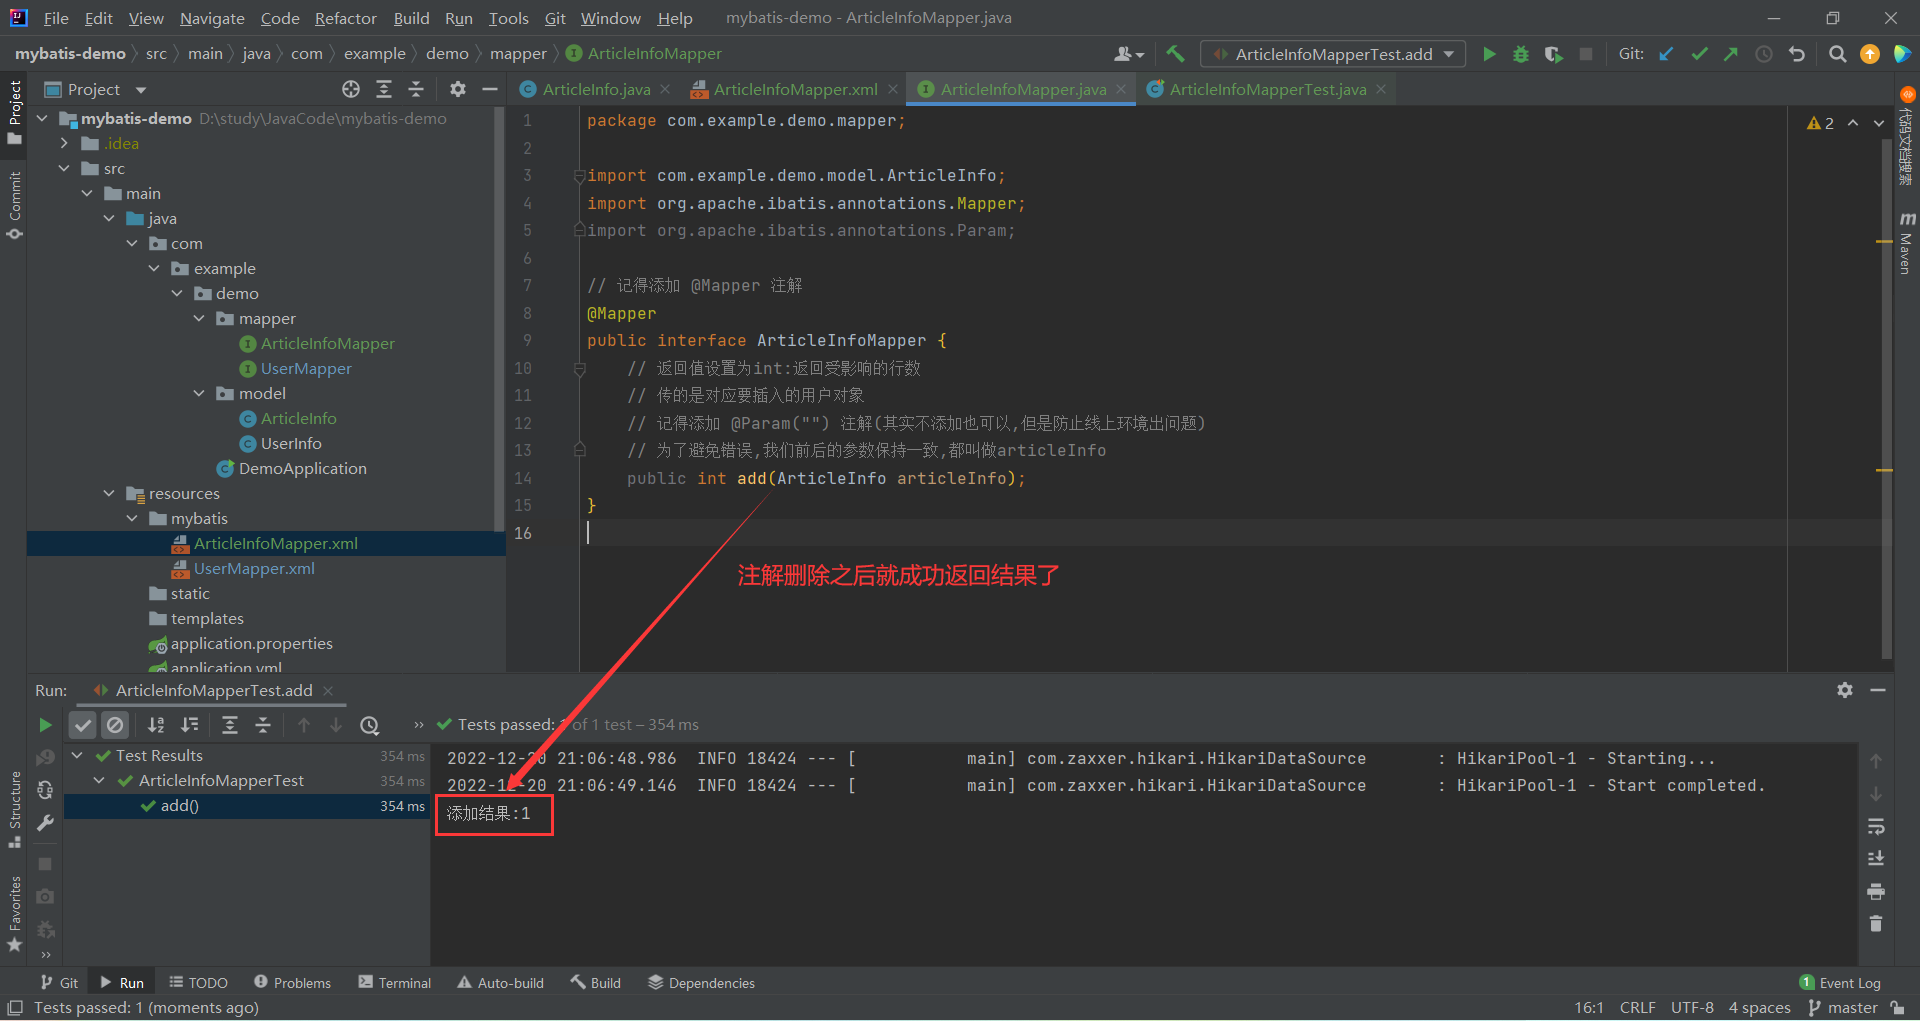The image size is (1920, 1021).
Task: Open Project panel settings gear
Action: click(458, 89)
